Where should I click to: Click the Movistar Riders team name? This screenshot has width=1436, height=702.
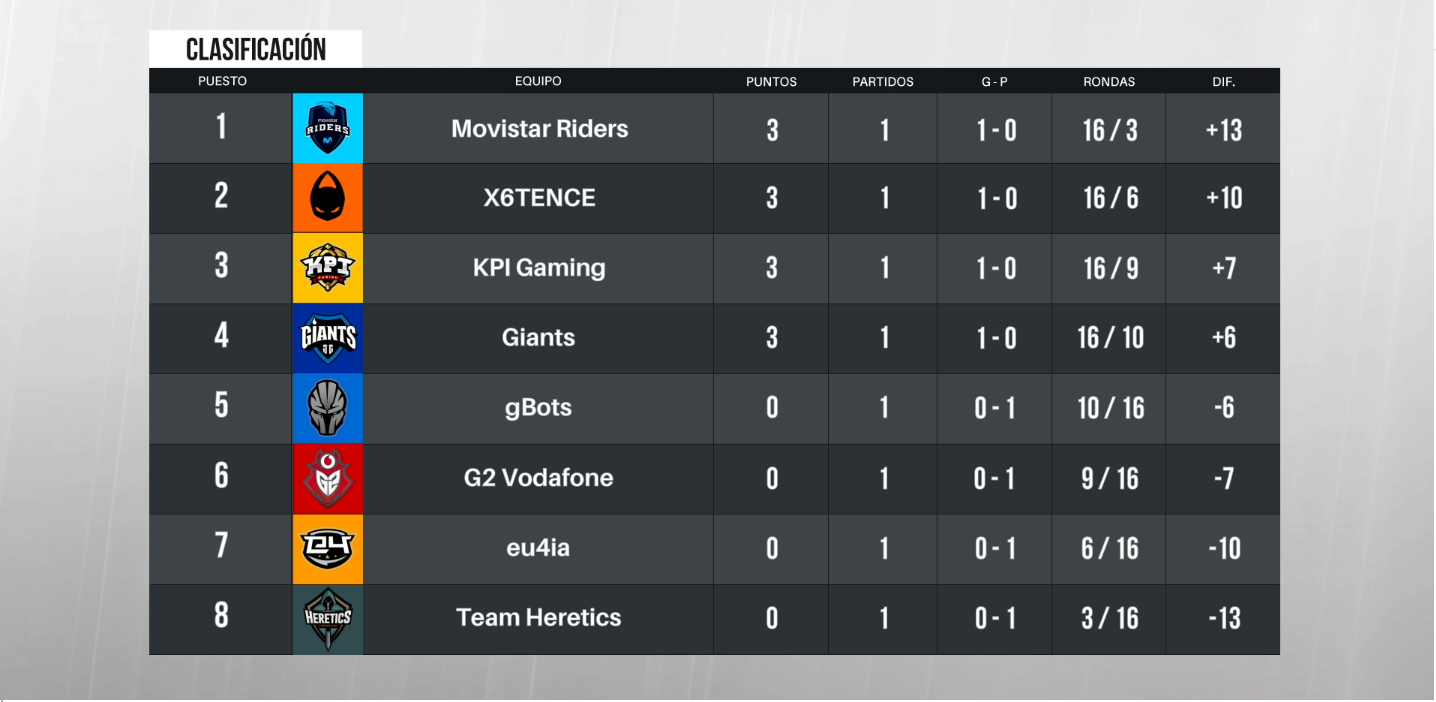click(x=539, y=128)
